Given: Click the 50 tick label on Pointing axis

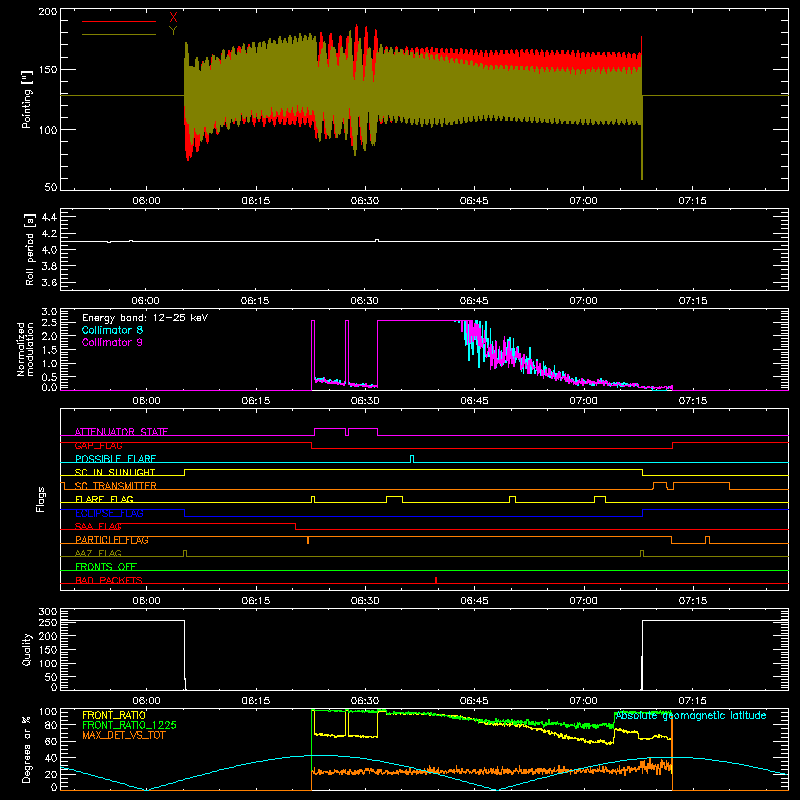Looking at the screenshot, I should pyautogui.click(x=51, y=187).
